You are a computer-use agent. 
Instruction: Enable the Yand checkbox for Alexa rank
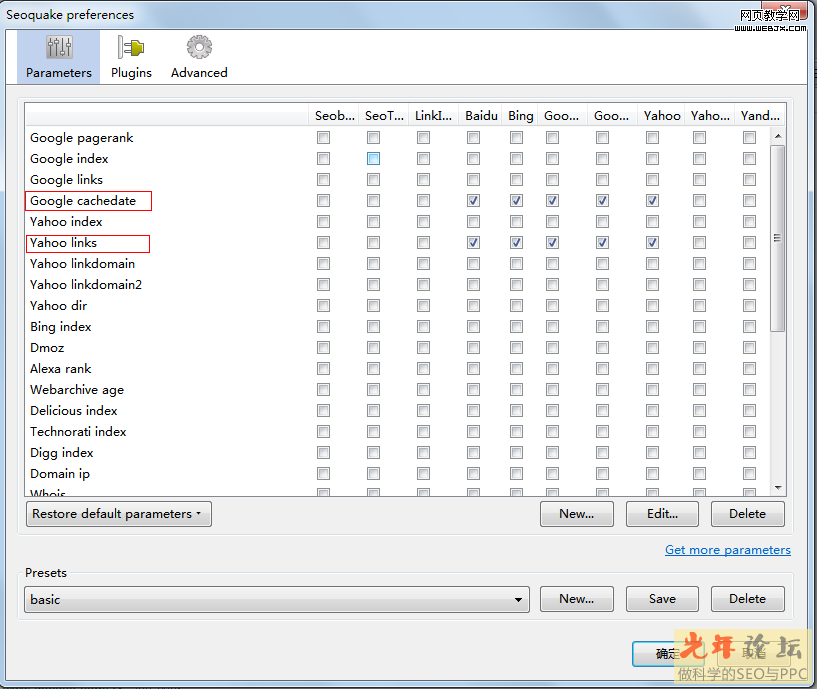(x=749, y=368)
